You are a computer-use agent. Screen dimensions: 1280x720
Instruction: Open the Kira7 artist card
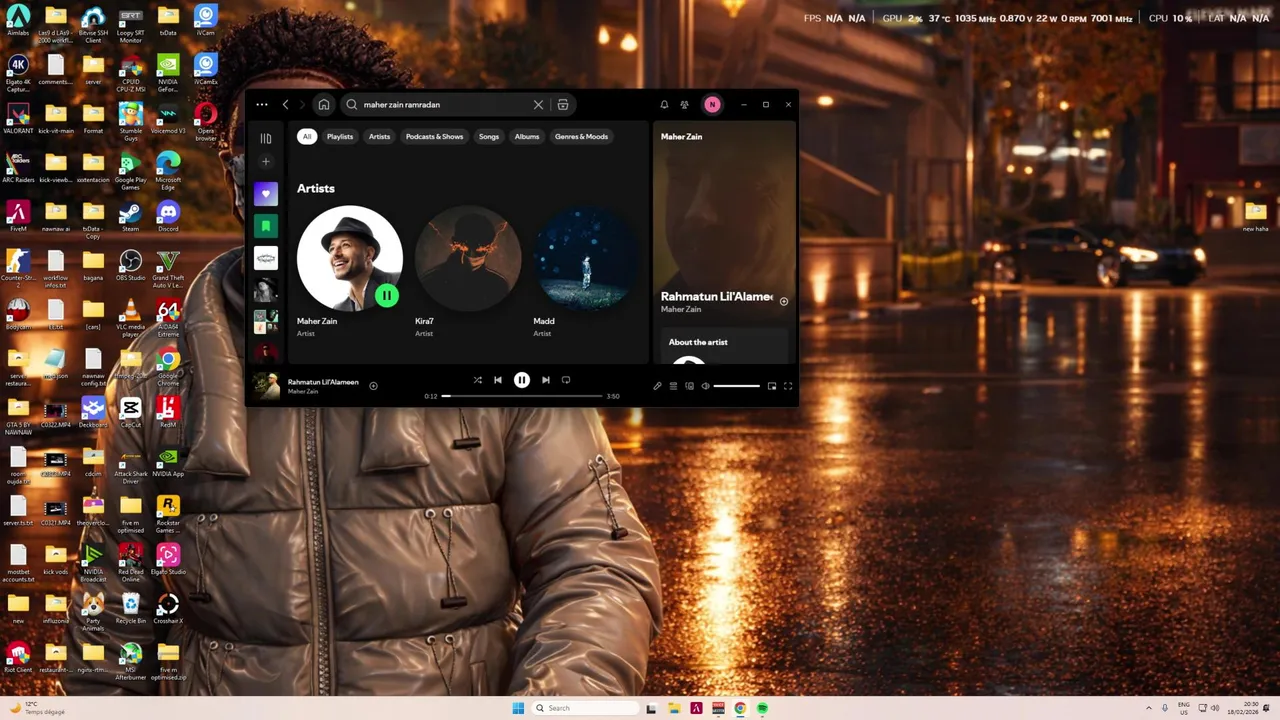coord(468,272)
